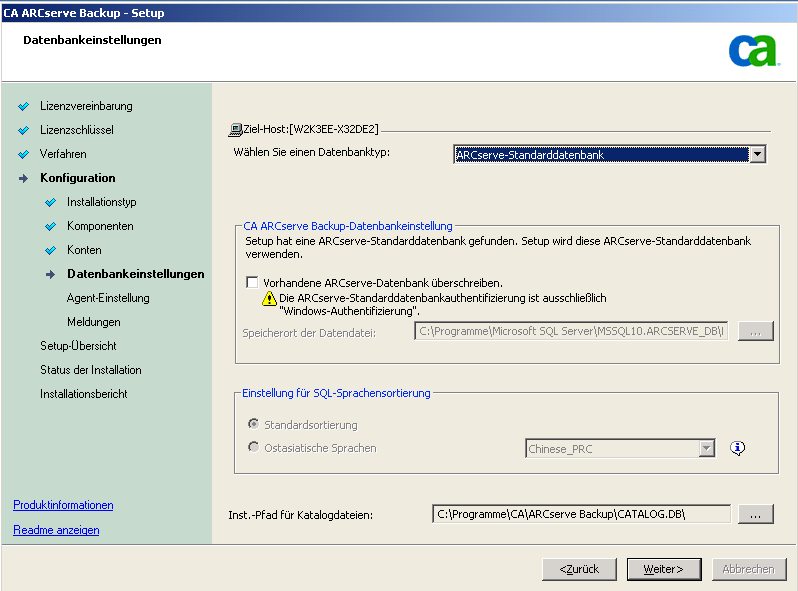Browse for Speicherort der Datendatei
Viewport: 798px width, 591px height.
tap(756, 331)
